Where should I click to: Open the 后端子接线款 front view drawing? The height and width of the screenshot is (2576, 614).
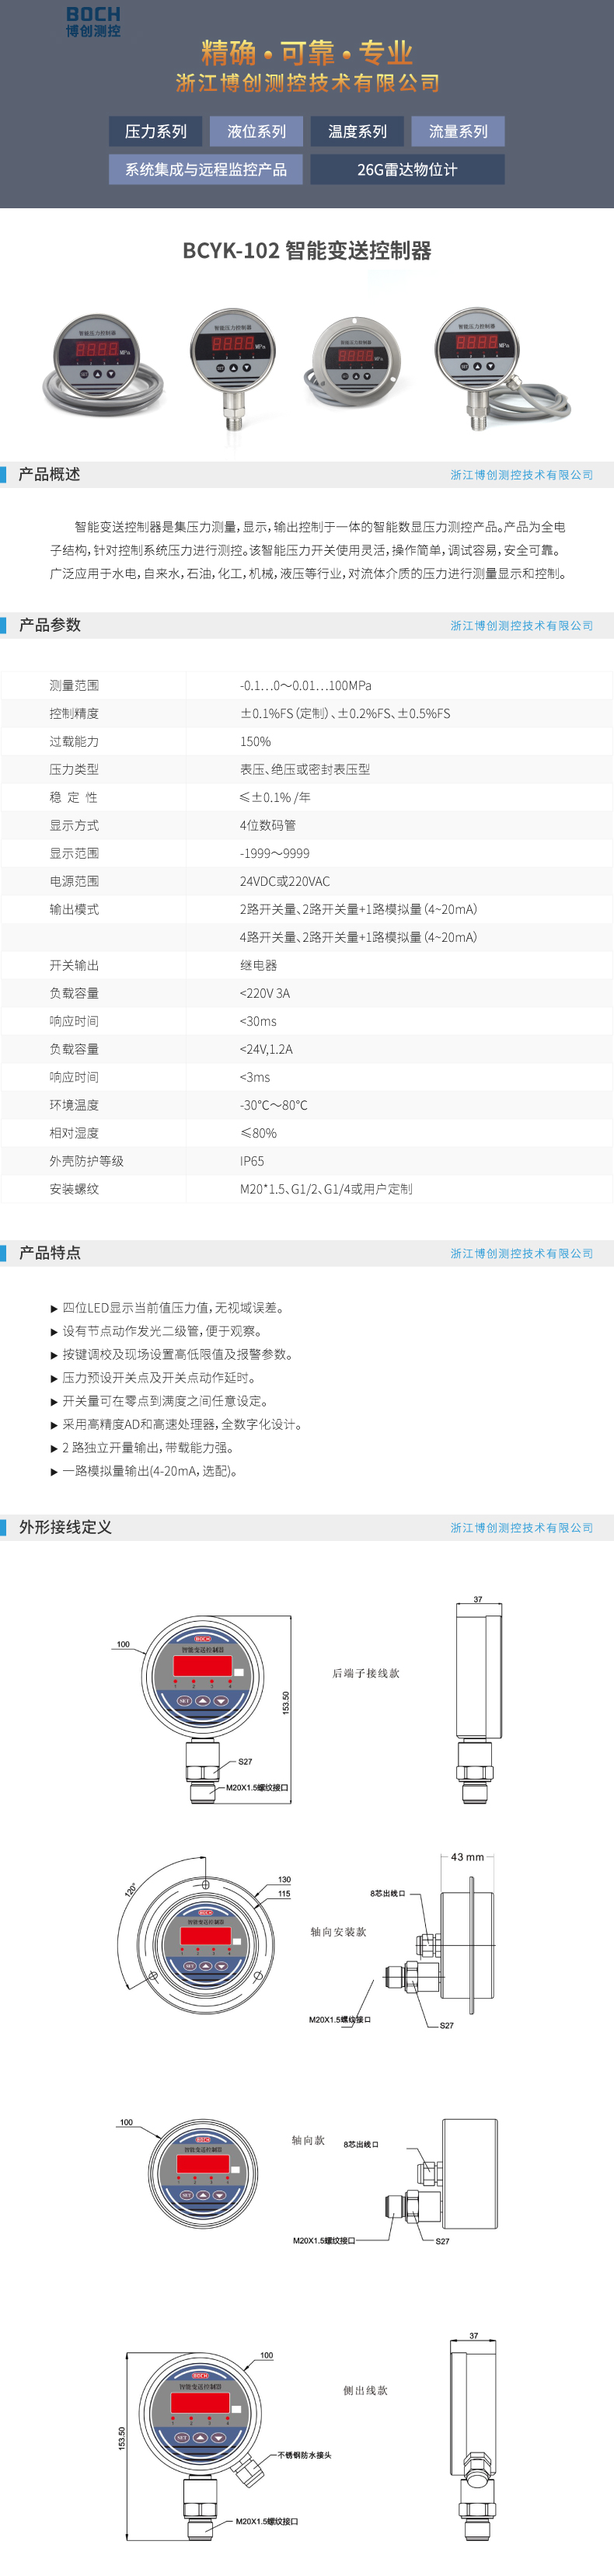coord(203,1707)
